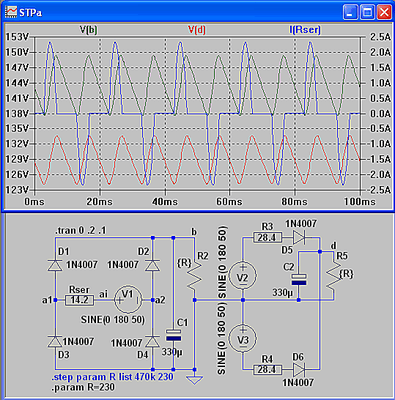Select the V2 voltage source symbol
The width and height of the screenshot is (395, 400).
[x=243, y=276]
